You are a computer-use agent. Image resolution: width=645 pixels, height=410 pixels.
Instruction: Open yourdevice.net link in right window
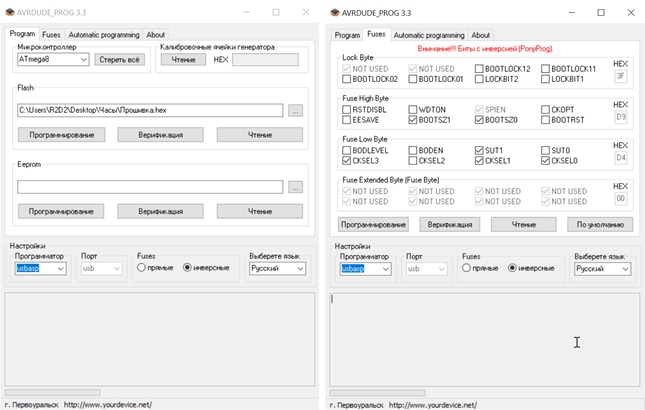tap(433, 405)
